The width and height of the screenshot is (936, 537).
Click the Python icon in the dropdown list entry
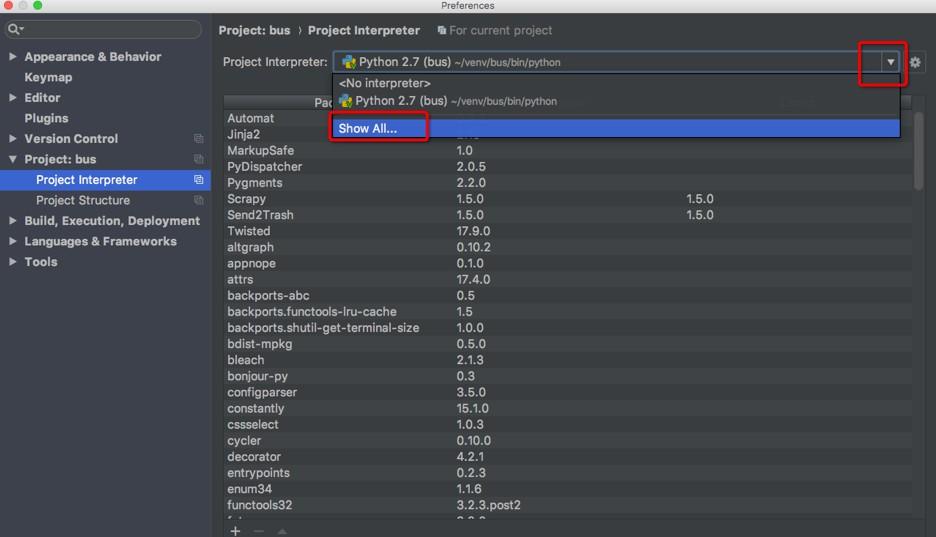point(346,101)
